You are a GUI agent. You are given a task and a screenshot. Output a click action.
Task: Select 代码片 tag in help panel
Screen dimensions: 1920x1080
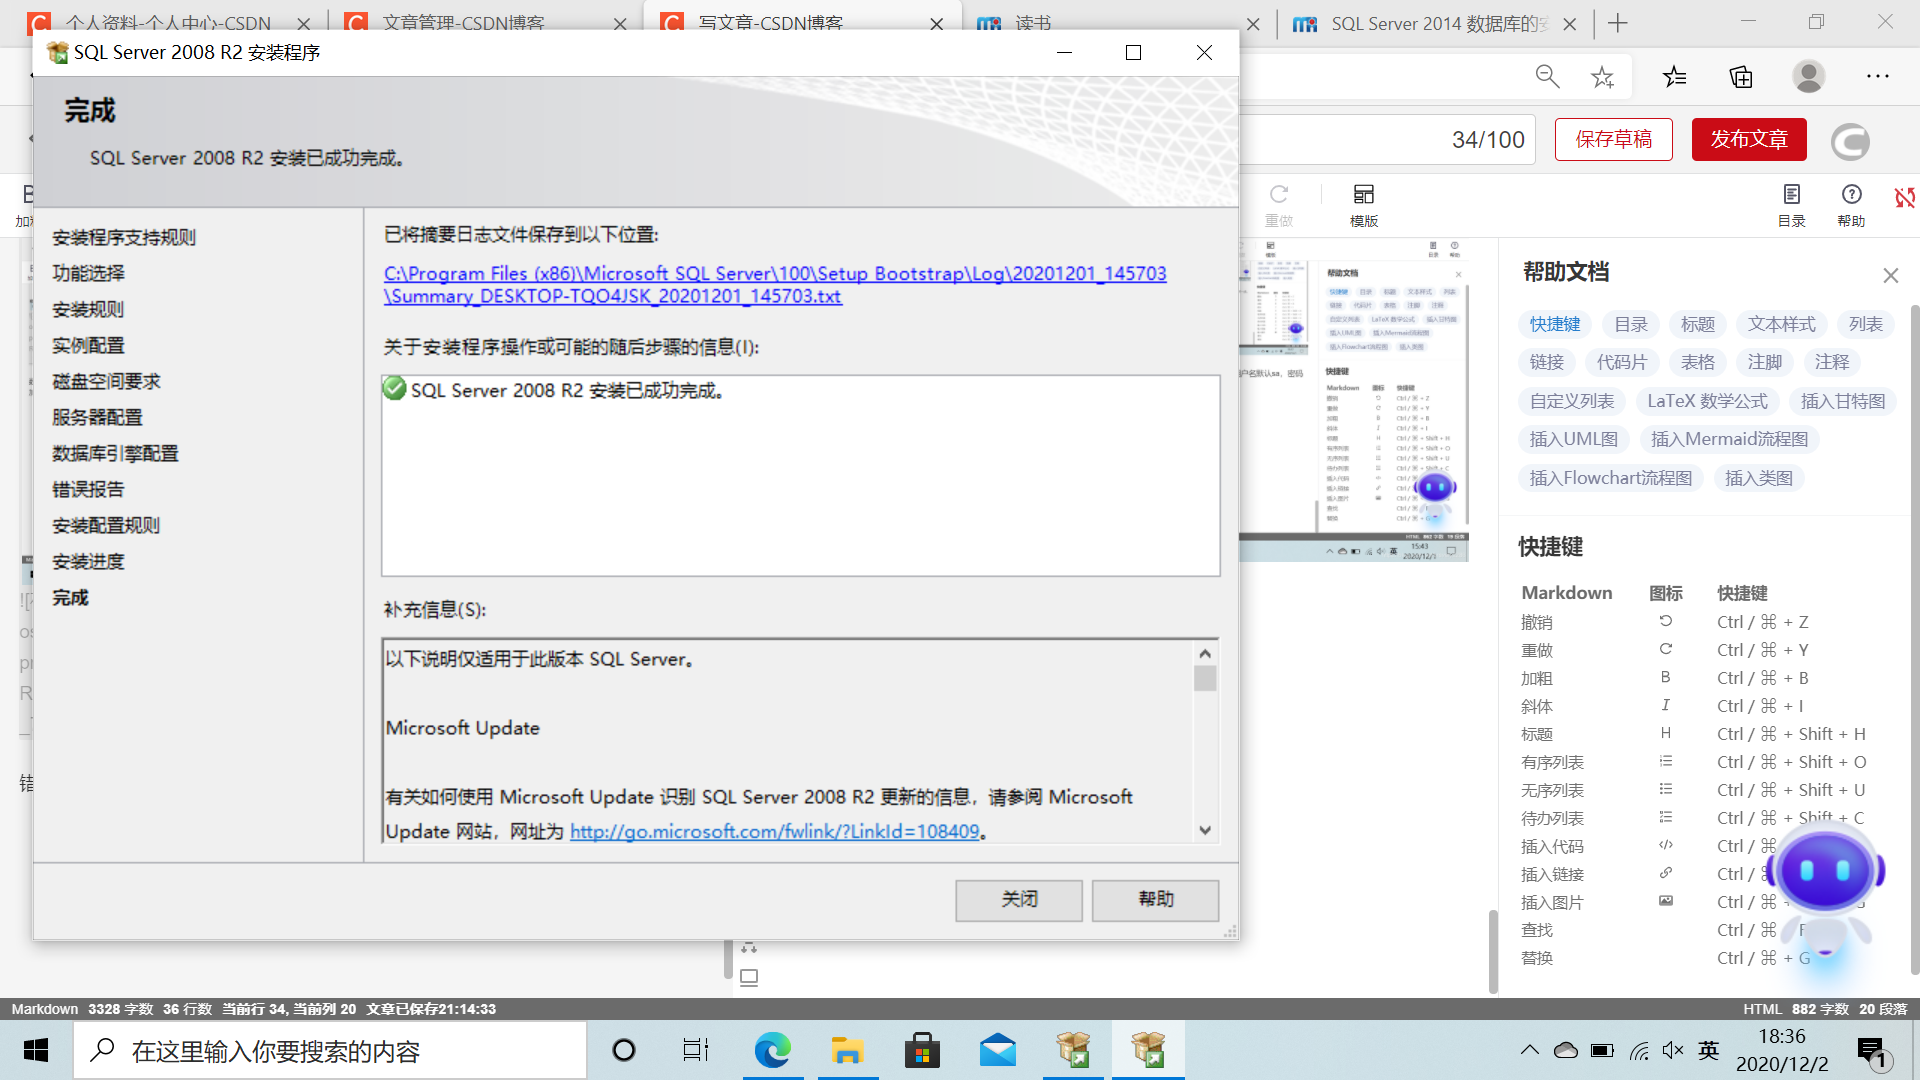point(1622,362)
